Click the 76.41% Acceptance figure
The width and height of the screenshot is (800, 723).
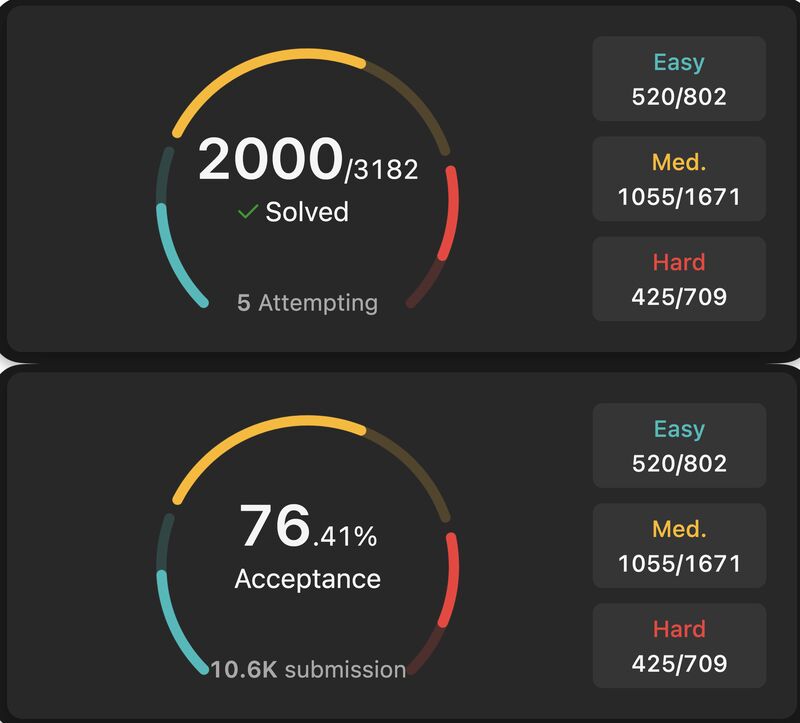pos(308,526)
